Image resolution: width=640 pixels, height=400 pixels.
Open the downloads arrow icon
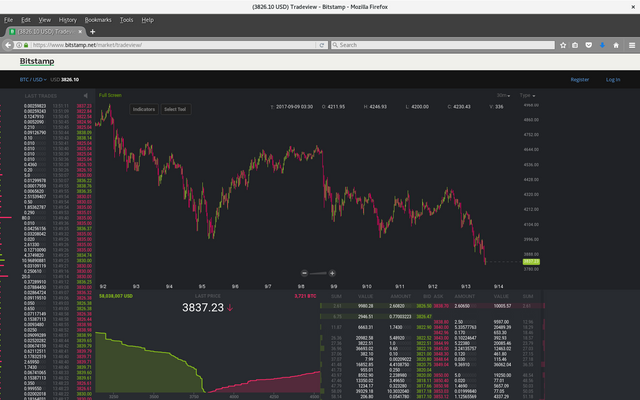602,45
